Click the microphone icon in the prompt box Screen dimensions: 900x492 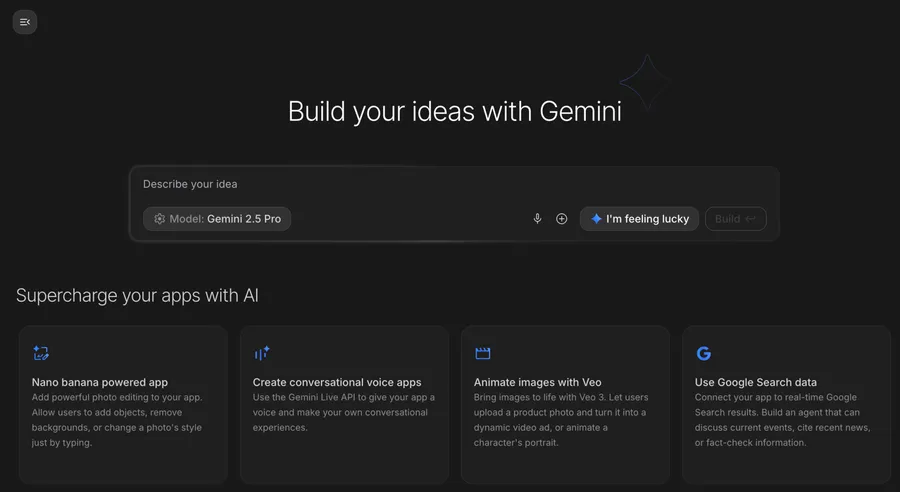click(x=537, y=219)
